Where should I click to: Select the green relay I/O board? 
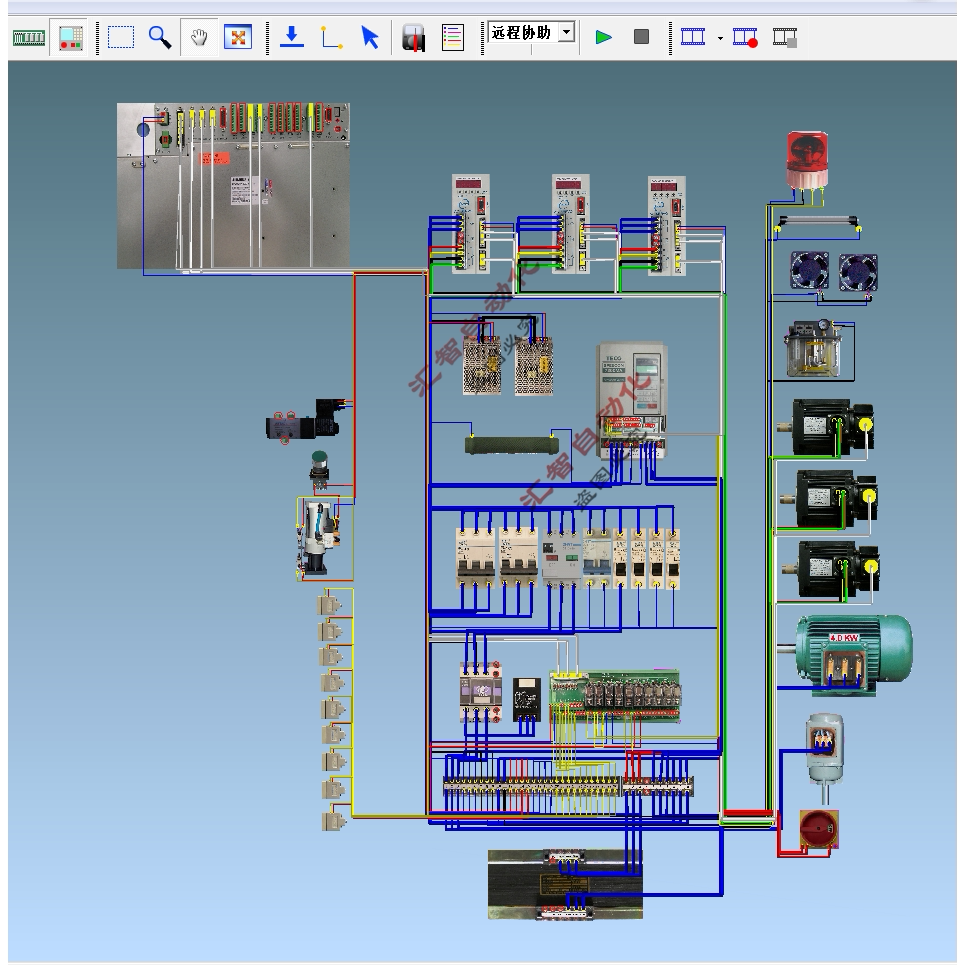(x=615, y=696)
